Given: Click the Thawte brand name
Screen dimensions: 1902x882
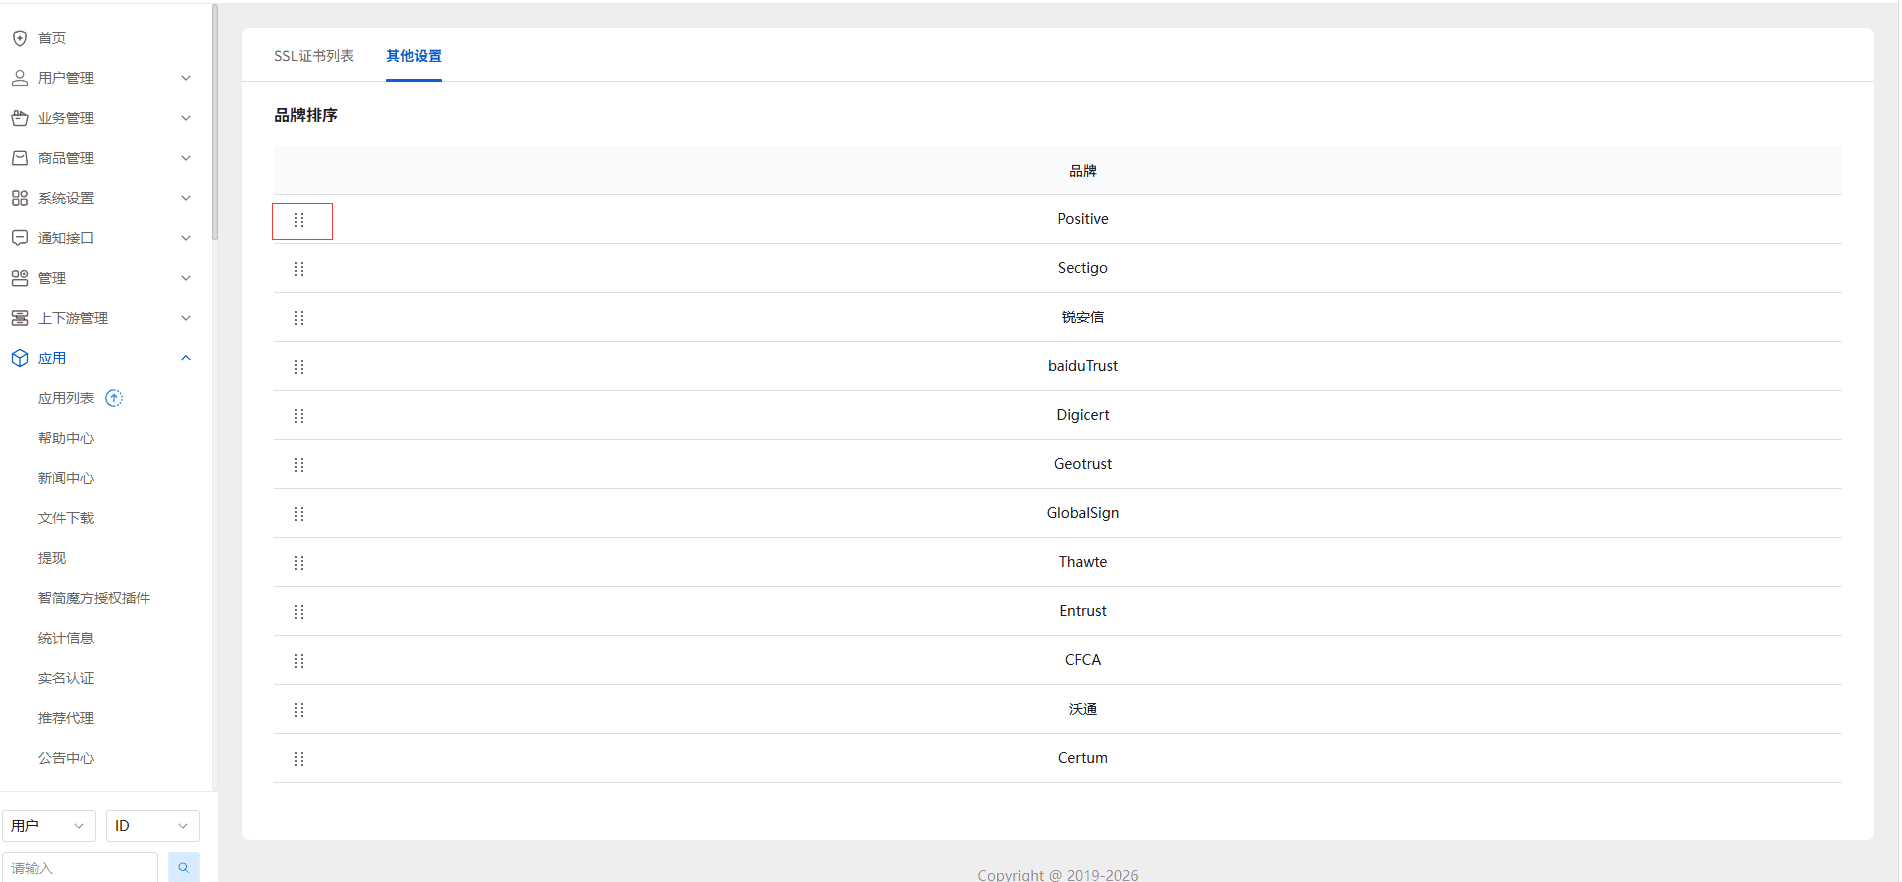Looking at the screenshot, I should tap(1083, 562).
